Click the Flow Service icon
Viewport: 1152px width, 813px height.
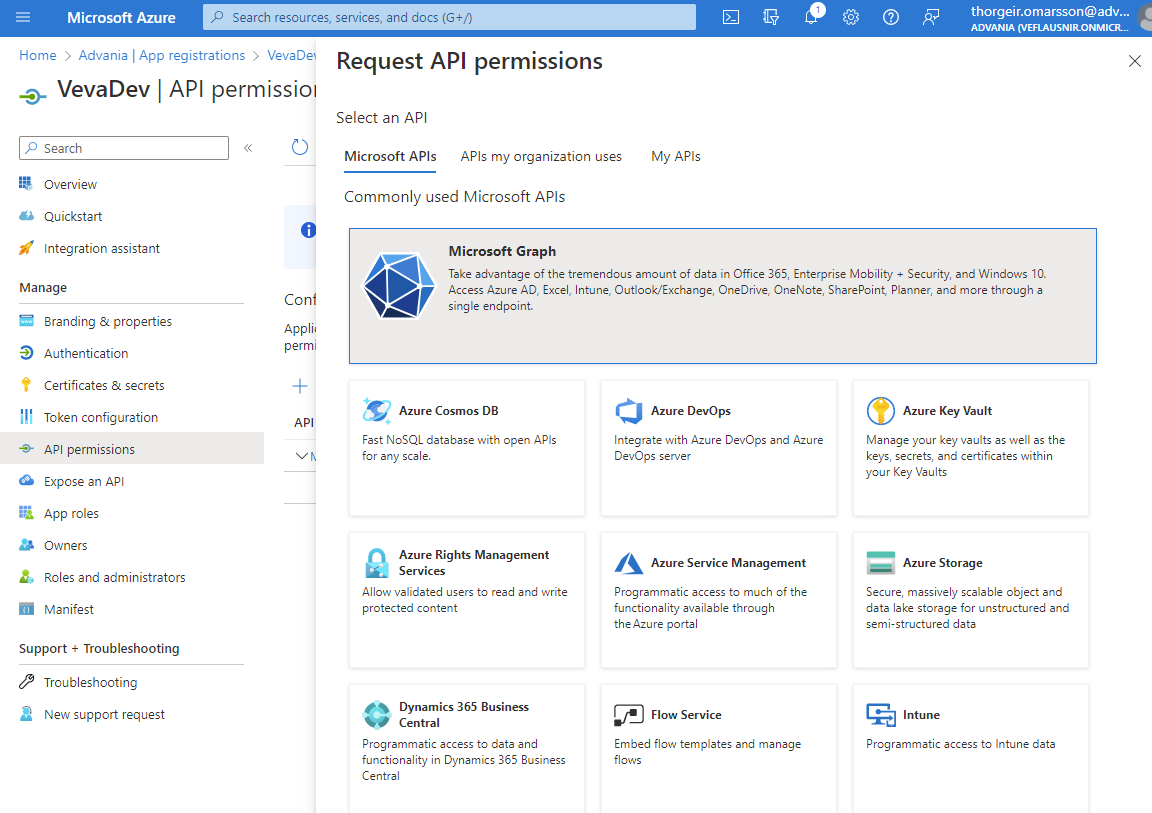click(x=629, y=715)
